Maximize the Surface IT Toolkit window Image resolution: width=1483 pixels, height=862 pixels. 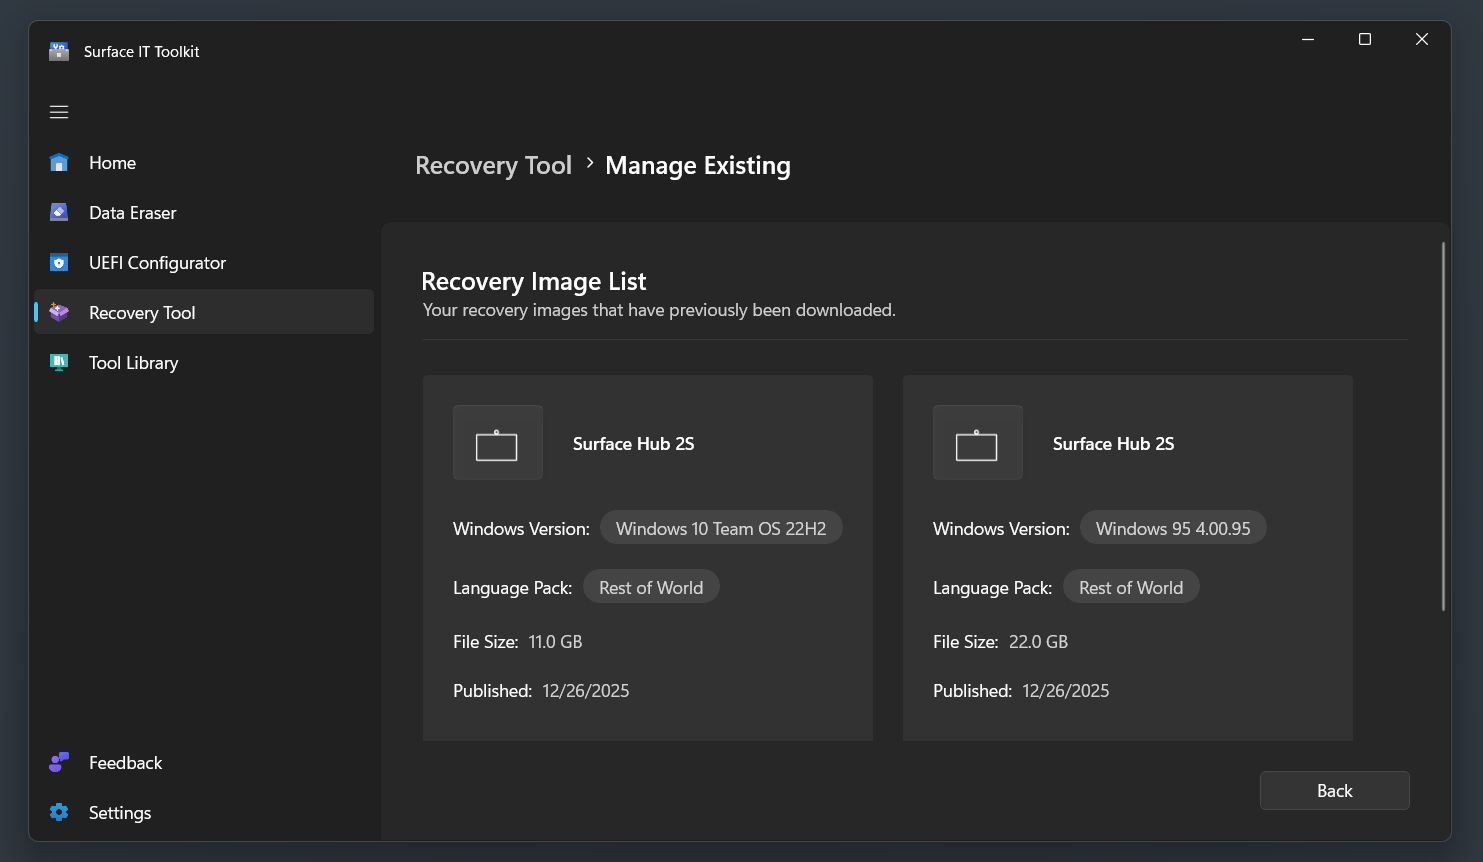pos(1364,39)
